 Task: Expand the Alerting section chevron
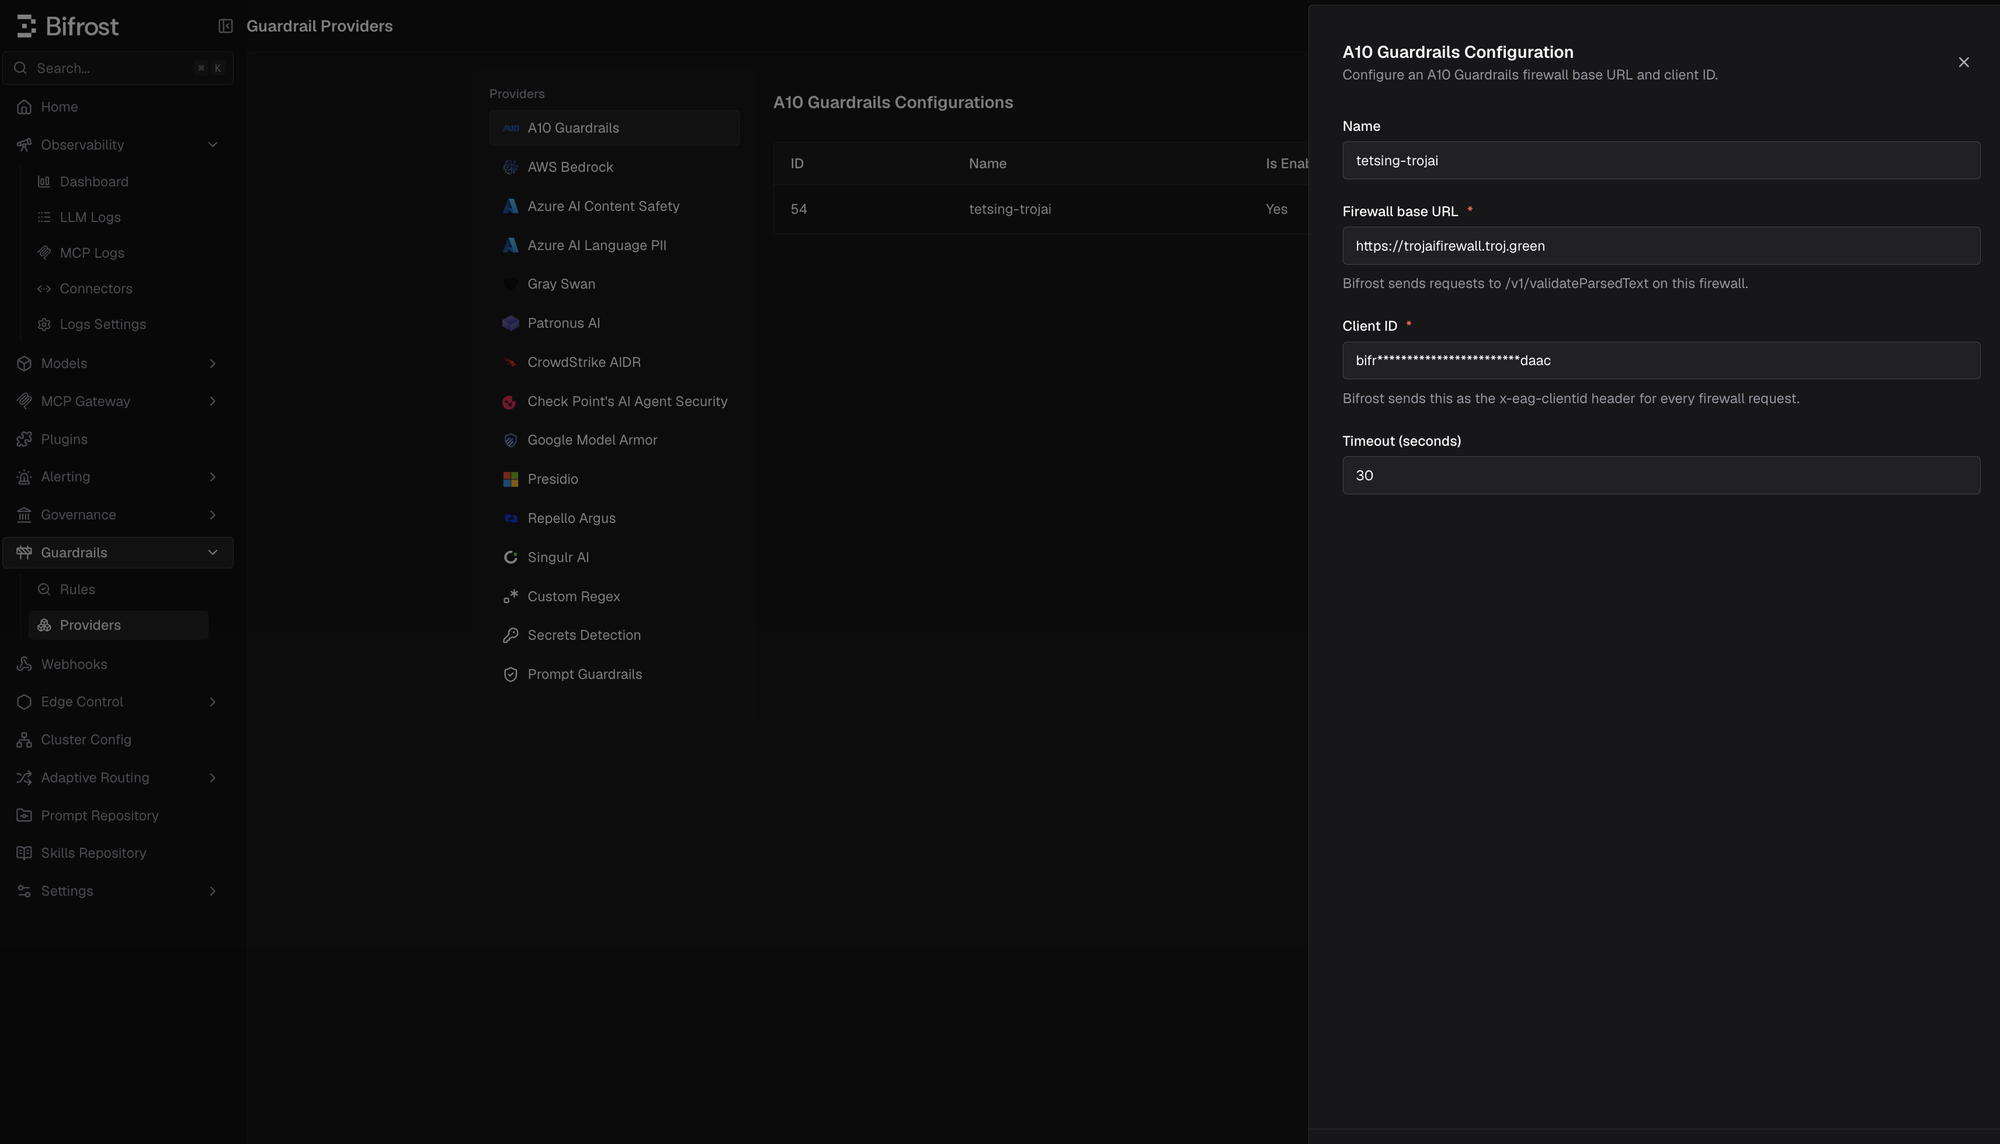click(212, 477)
